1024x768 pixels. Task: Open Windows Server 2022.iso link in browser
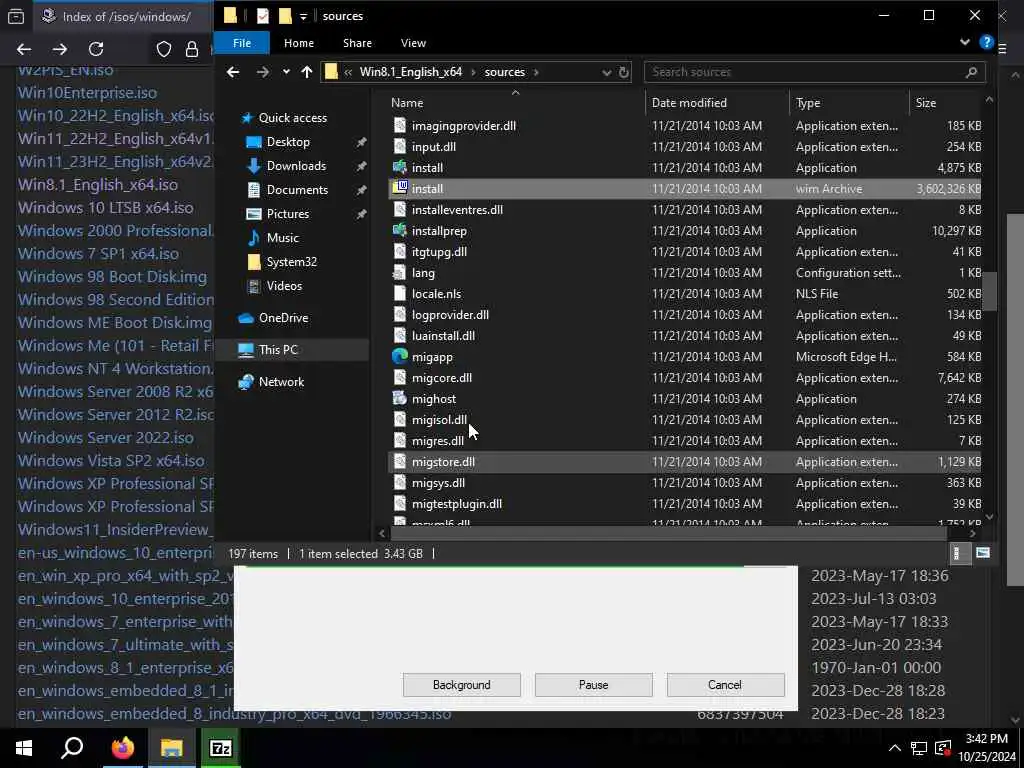106,438
